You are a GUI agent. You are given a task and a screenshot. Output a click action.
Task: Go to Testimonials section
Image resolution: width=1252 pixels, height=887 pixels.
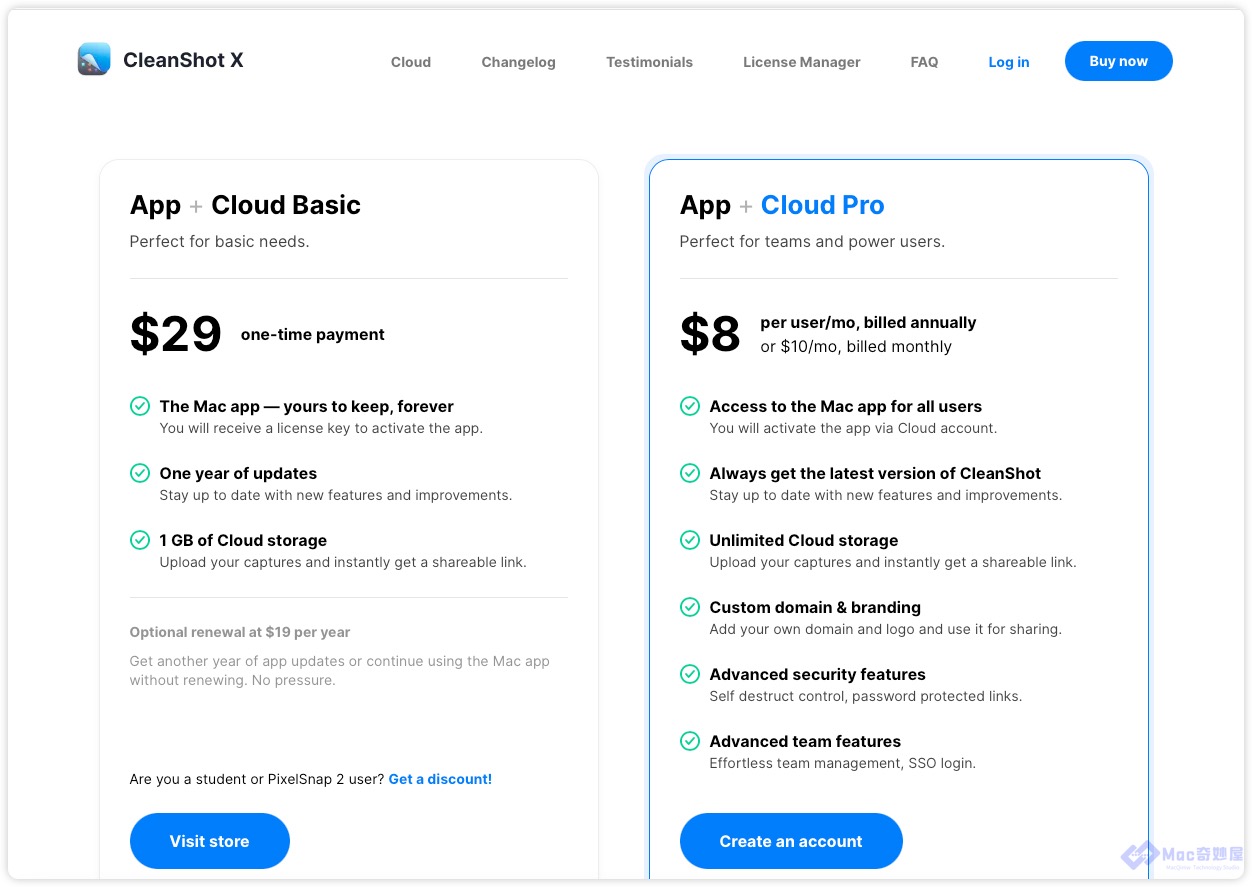click(x=649, y=62)
